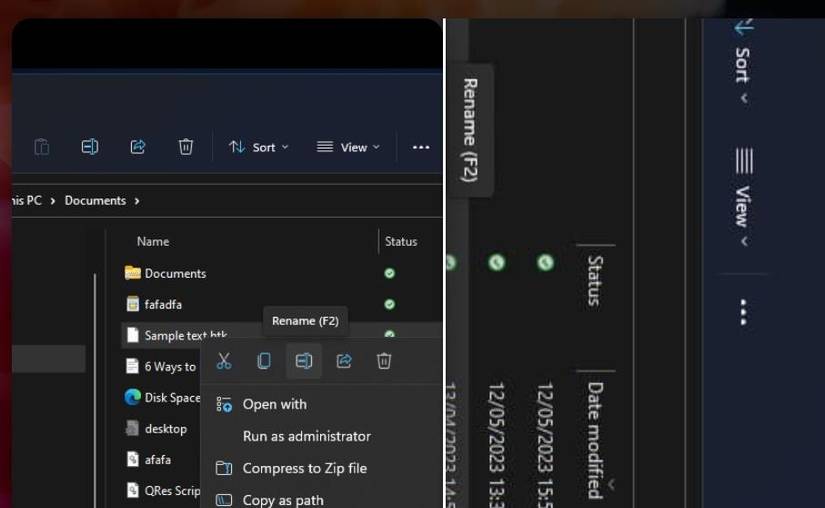This screenshot has height=508, width=825.
Task: Select the Documents folder row
Action: (281, 273)
